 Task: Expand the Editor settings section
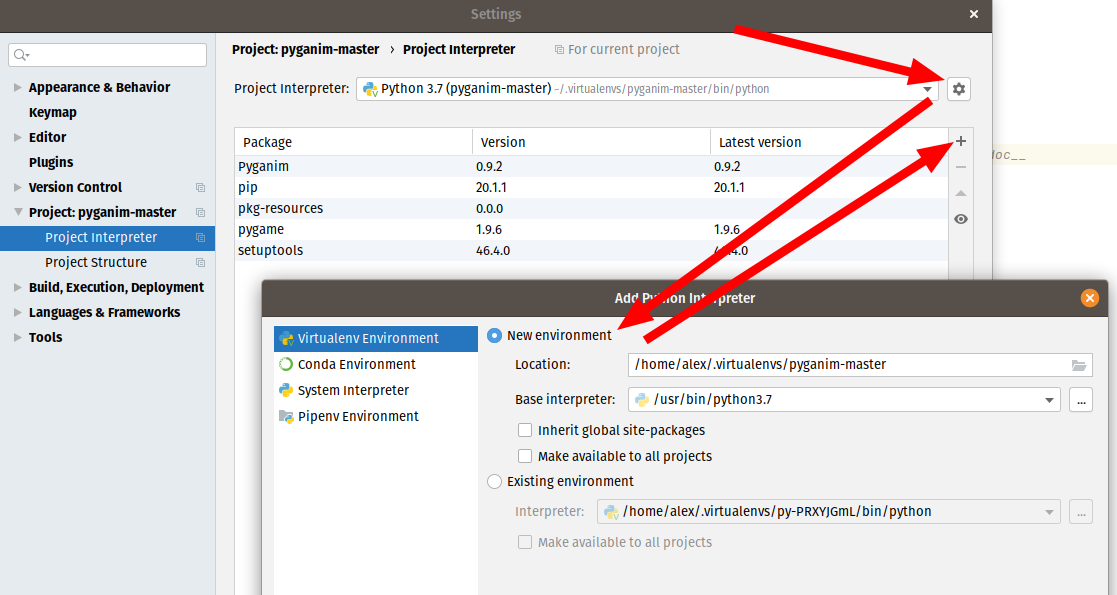[17, 138]
